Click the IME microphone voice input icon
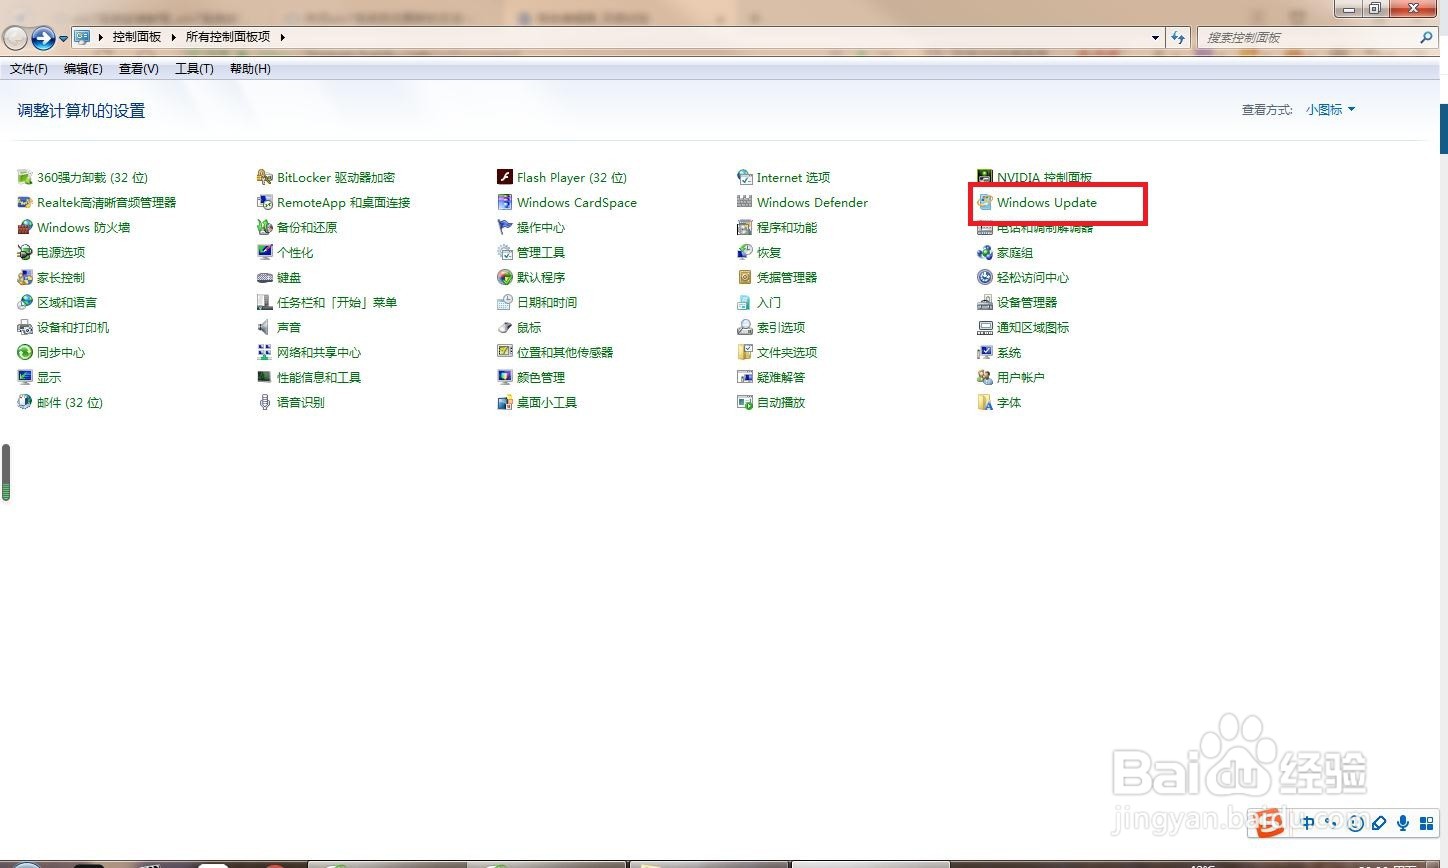The height and width of the screenshot is (868, 1448). click(1403, 823)
